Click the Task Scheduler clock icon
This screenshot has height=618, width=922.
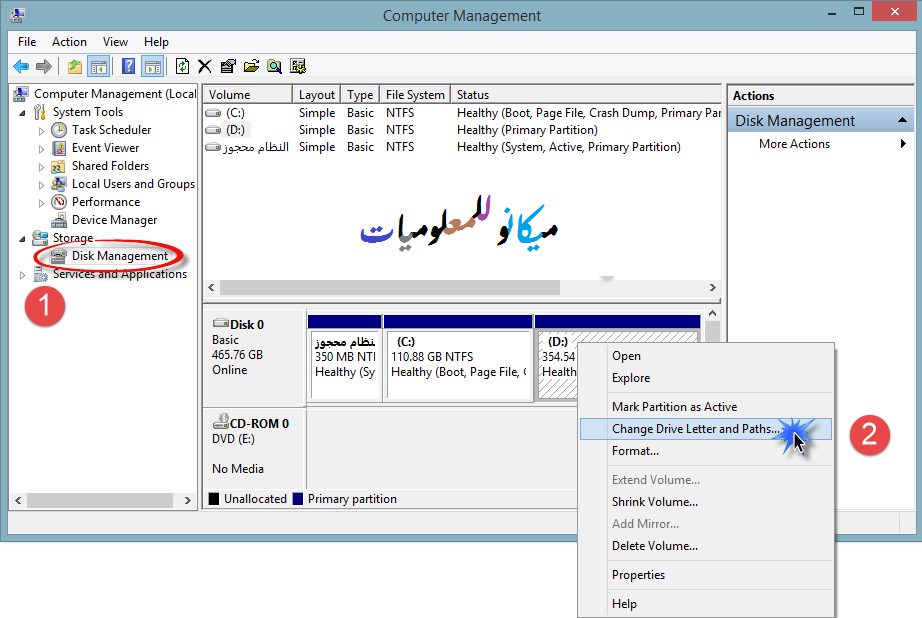click(x=59, y=130)
